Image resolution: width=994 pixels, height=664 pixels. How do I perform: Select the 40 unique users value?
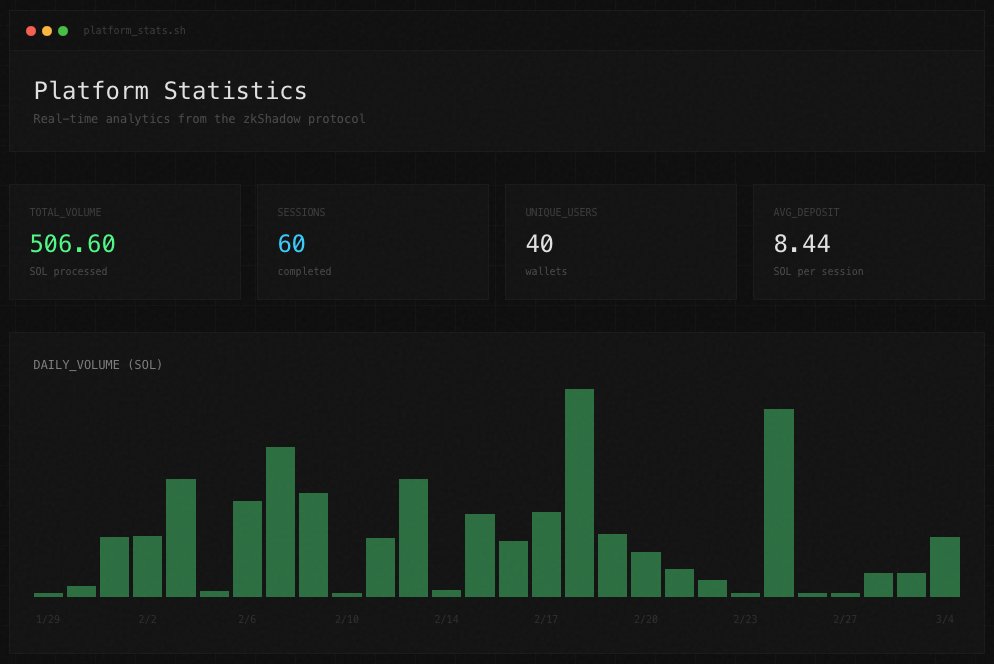(x=539, y=244)
